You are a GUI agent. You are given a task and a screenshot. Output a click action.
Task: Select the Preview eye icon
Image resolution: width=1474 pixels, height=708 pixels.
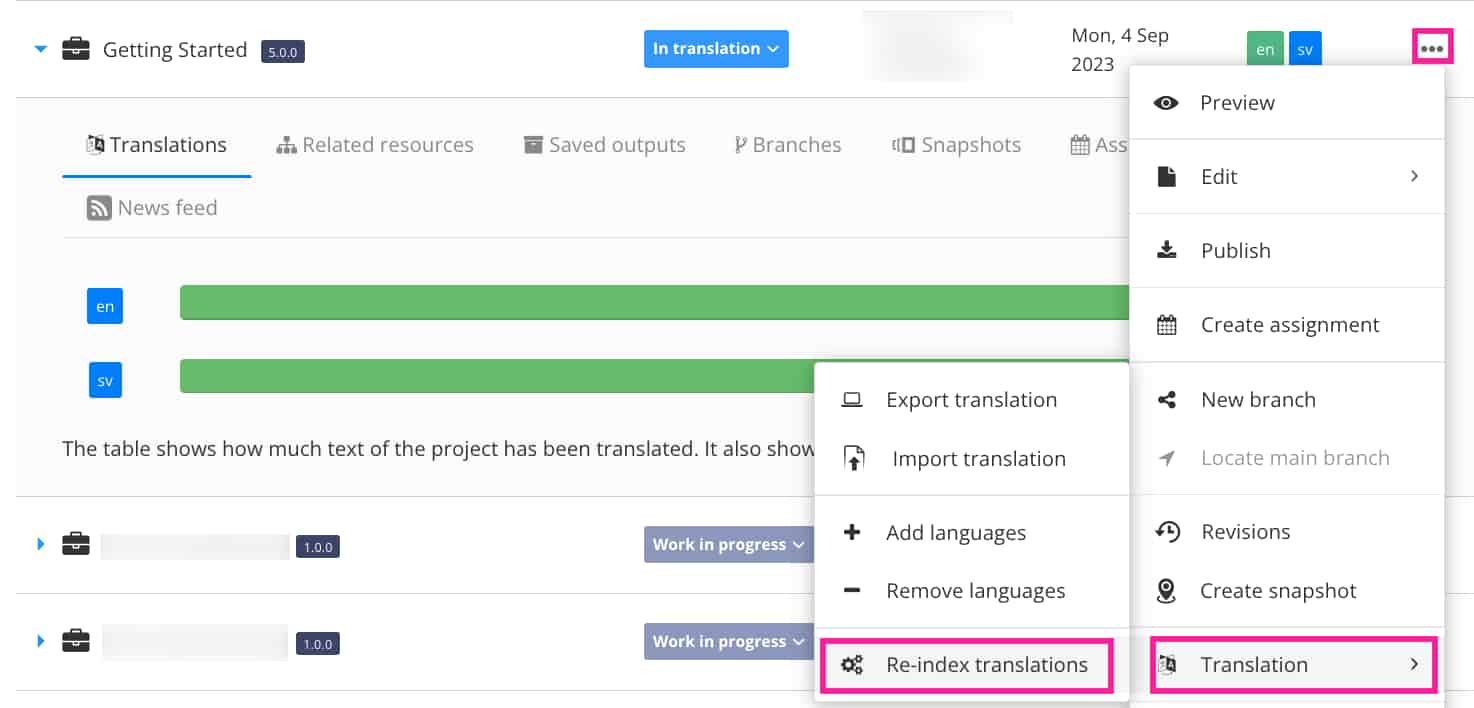1166,102
